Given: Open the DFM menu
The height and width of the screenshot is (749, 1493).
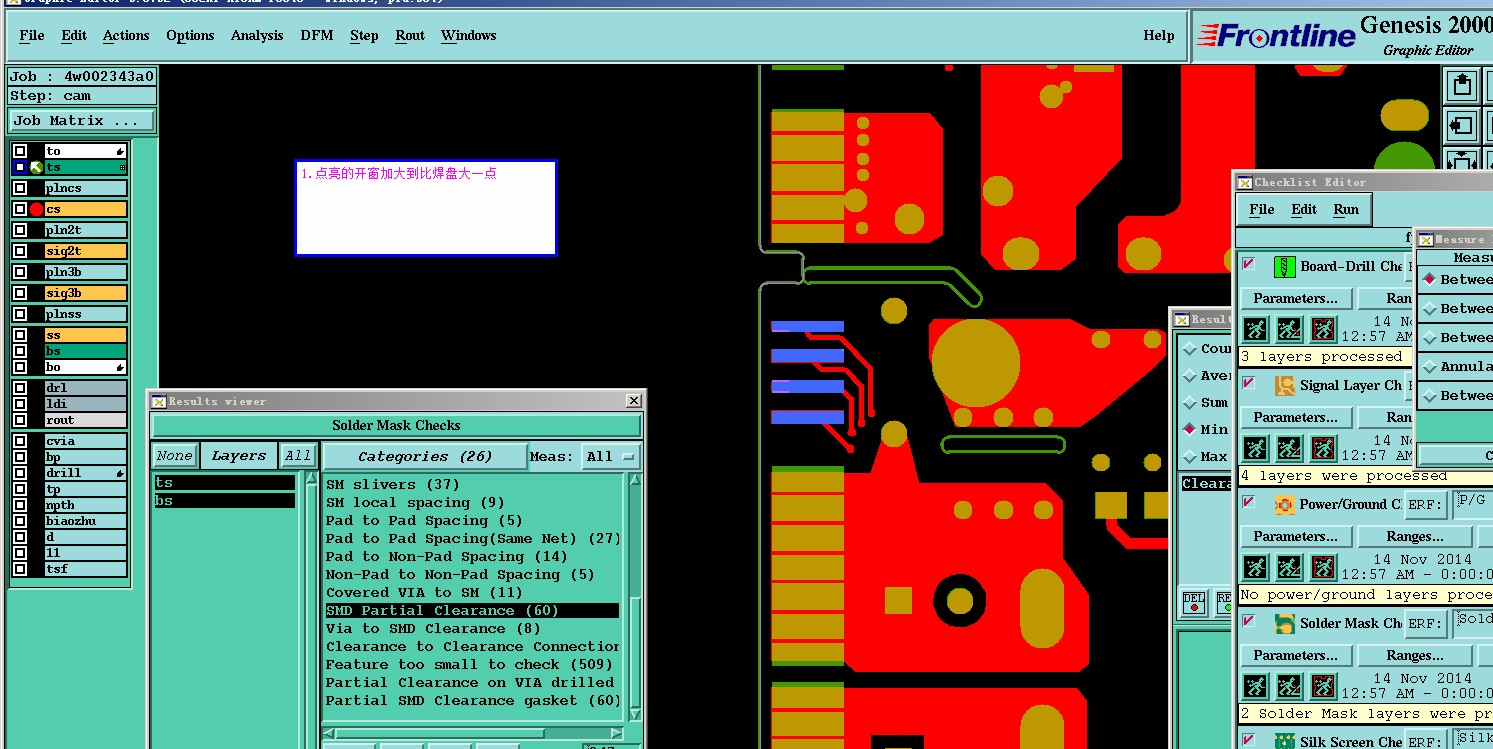Looking at the screenshot, I should 317,36.
